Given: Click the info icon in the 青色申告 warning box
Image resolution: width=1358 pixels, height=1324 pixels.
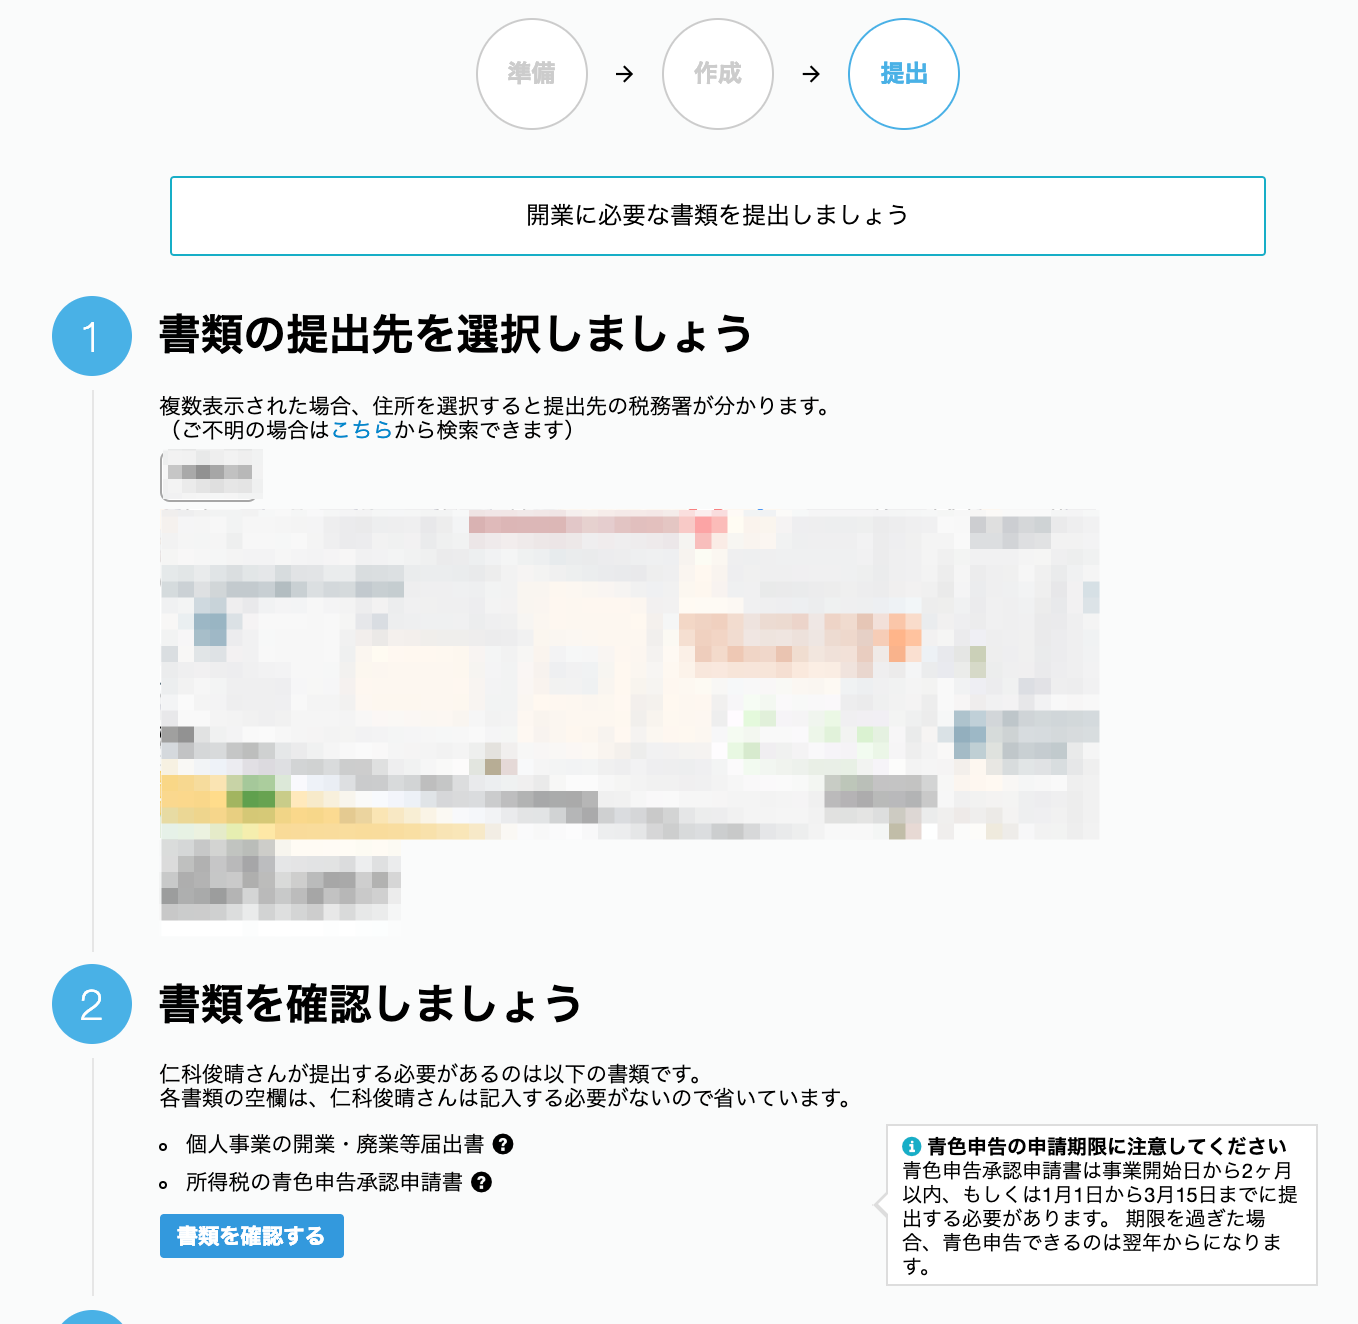Looking at the screenshot, I should pos(913,1148).
